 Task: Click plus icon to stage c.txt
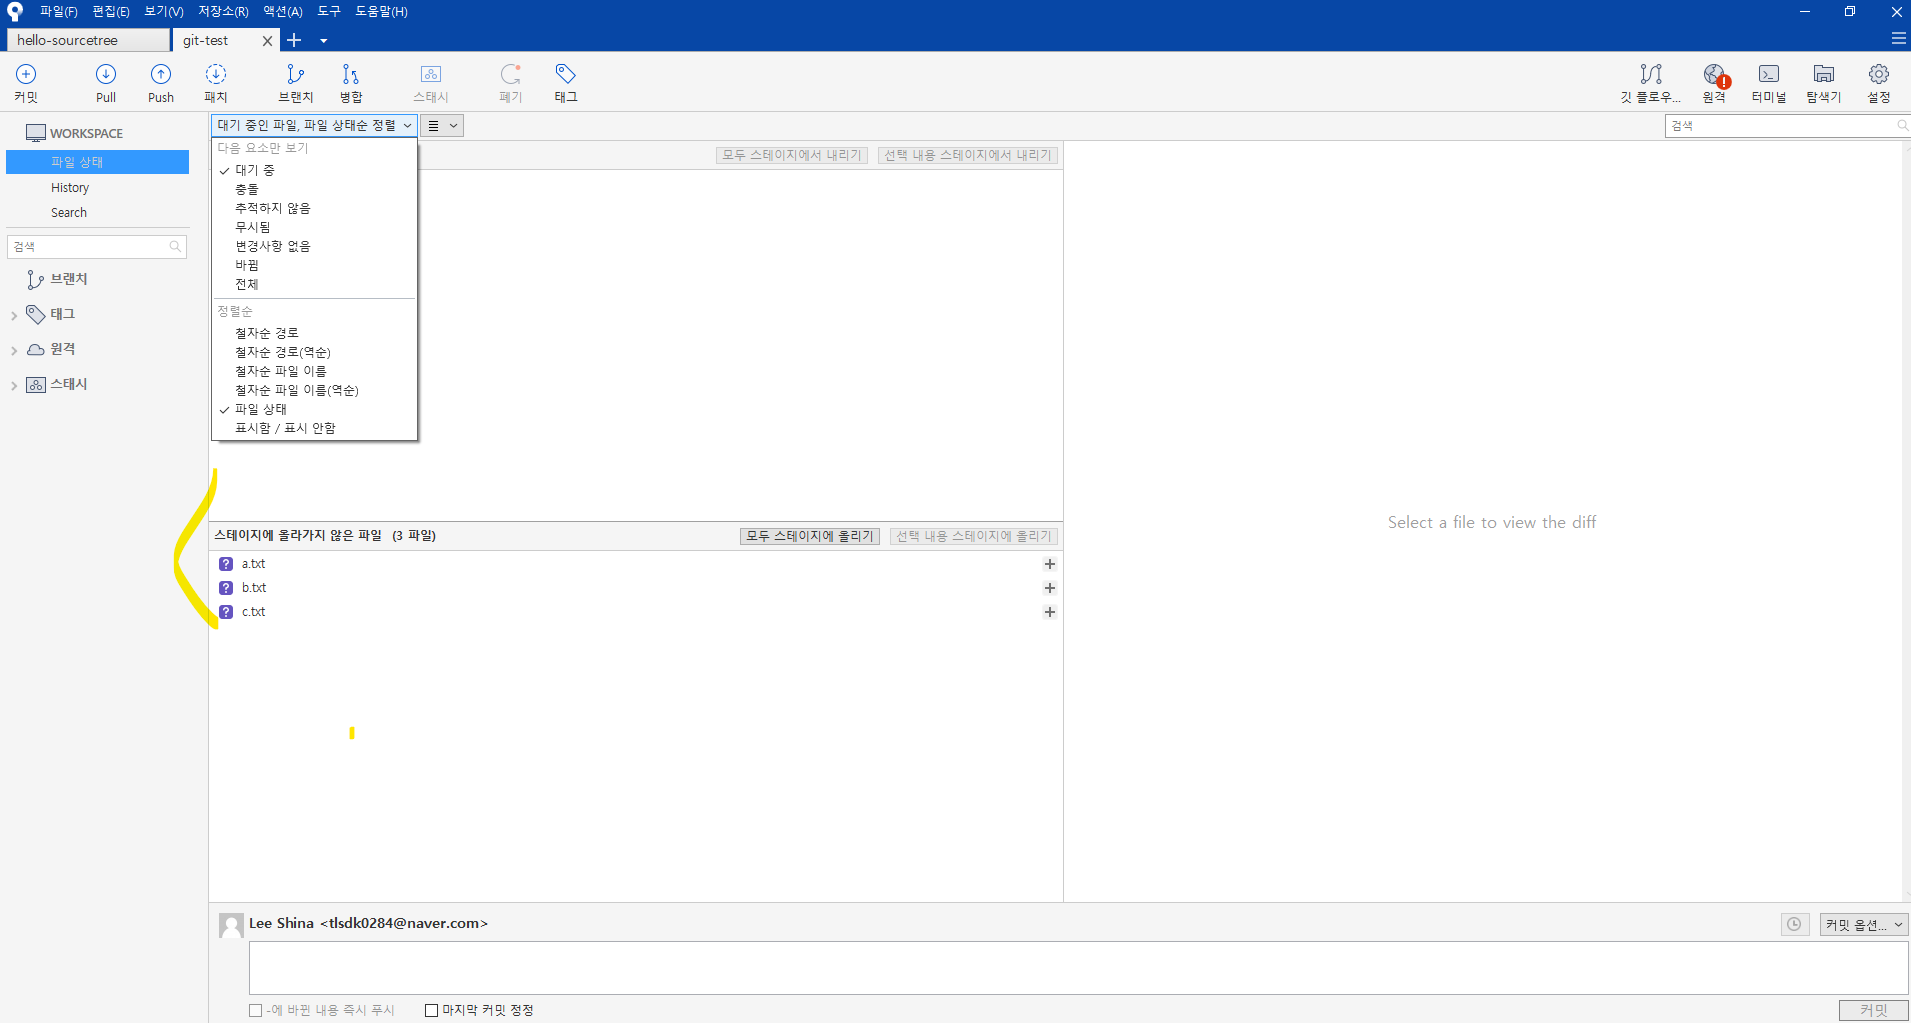coord(1050,612)
